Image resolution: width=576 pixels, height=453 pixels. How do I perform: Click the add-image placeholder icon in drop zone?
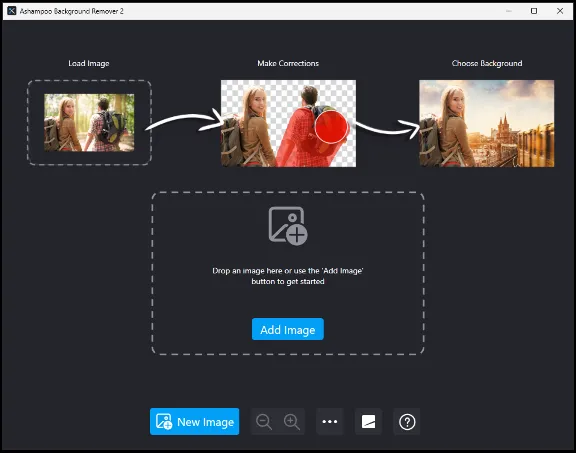click(x=288, y=226)
